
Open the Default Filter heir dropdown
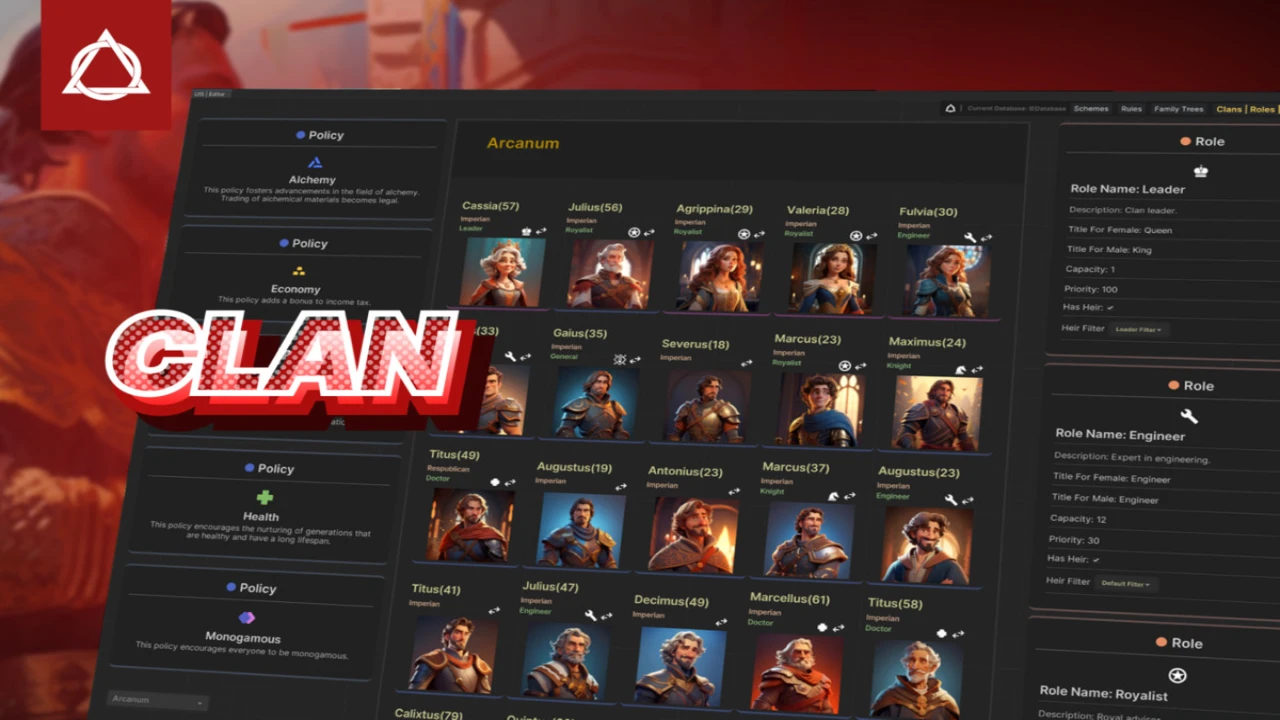click(x=1125, y=583)
